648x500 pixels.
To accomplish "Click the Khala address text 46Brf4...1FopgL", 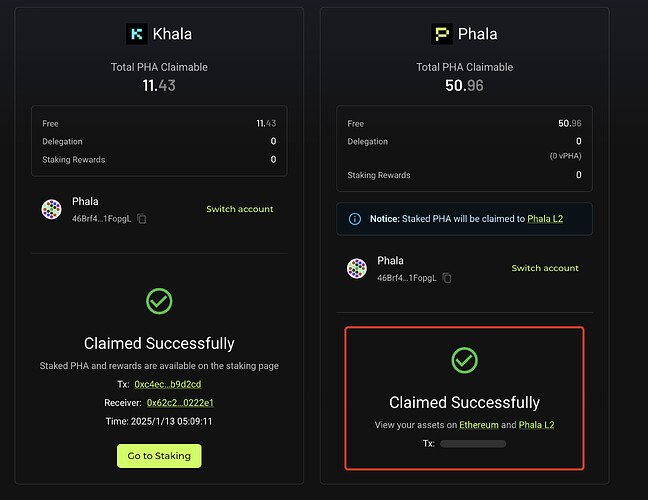I will [x=101, y=218].
